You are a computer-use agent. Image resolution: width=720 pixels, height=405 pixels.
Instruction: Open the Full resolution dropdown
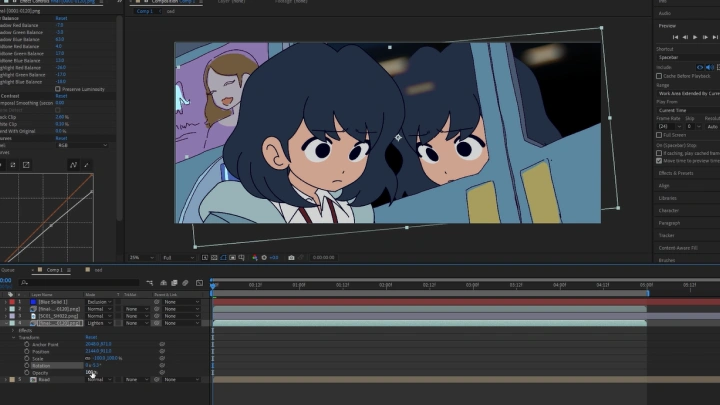pyautogui.click(x=178, y=258)
